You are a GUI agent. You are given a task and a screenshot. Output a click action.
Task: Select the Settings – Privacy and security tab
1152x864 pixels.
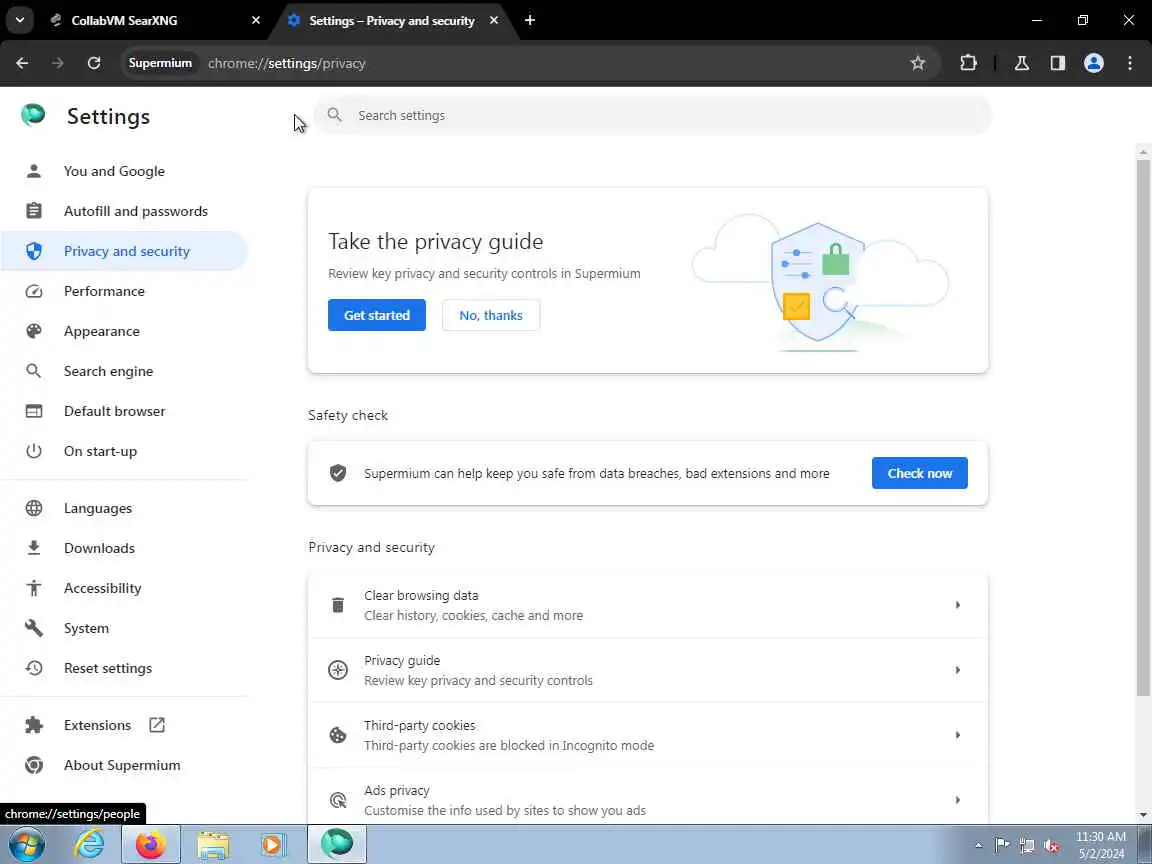[392, 21]
